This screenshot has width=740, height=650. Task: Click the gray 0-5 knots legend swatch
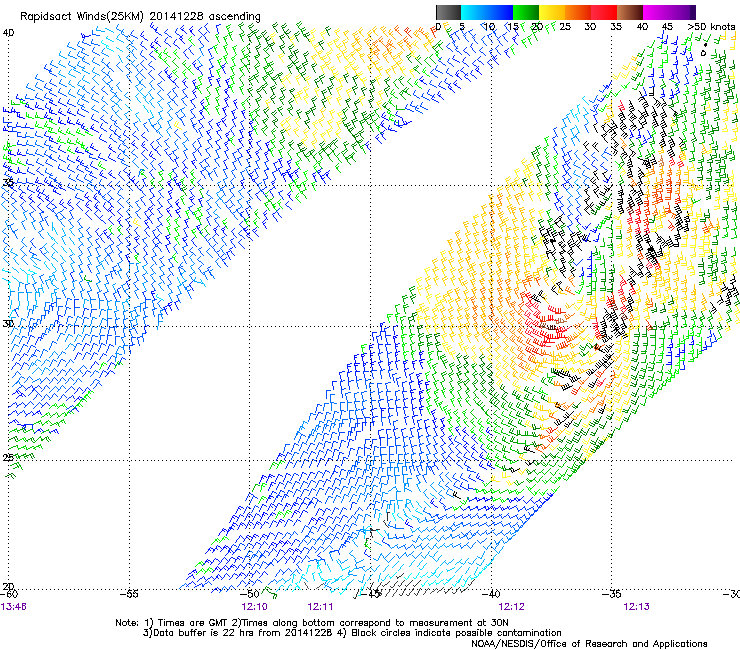tap(448, 12)
